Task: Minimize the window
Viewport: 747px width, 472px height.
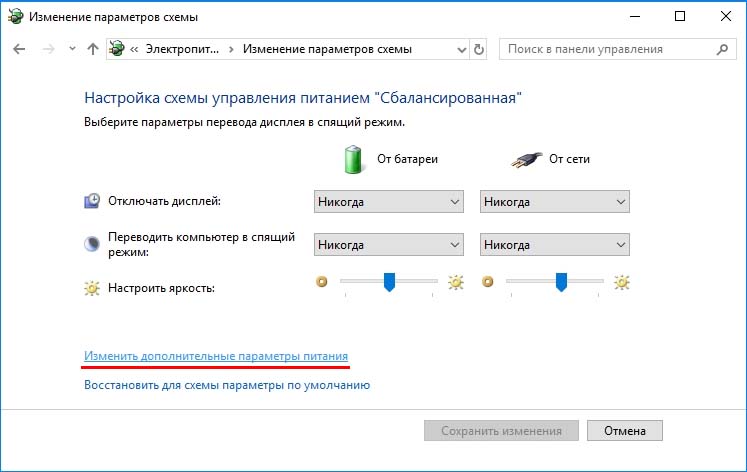Action: [635, 16]
